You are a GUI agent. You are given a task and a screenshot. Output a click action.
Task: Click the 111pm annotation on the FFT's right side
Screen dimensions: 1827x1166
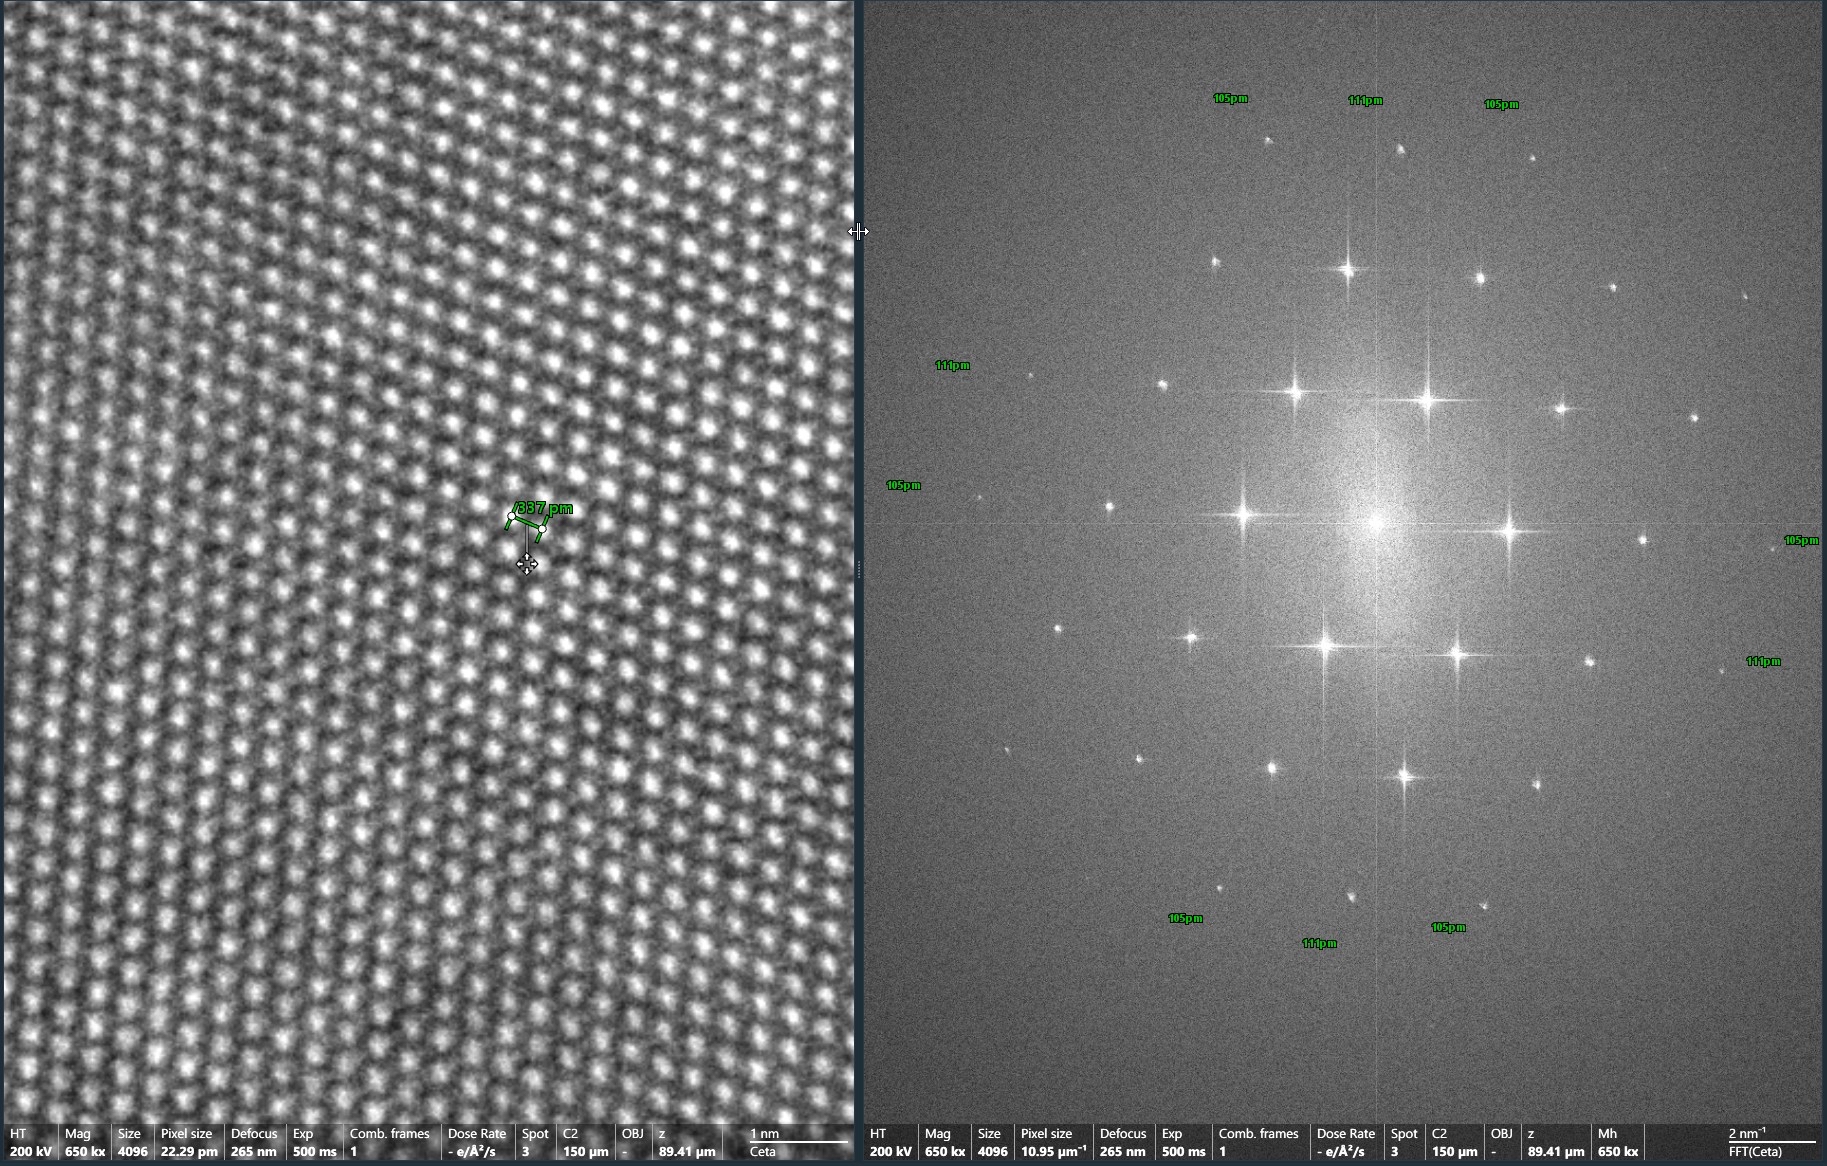pyautogui.click(x=1763, y=661)
